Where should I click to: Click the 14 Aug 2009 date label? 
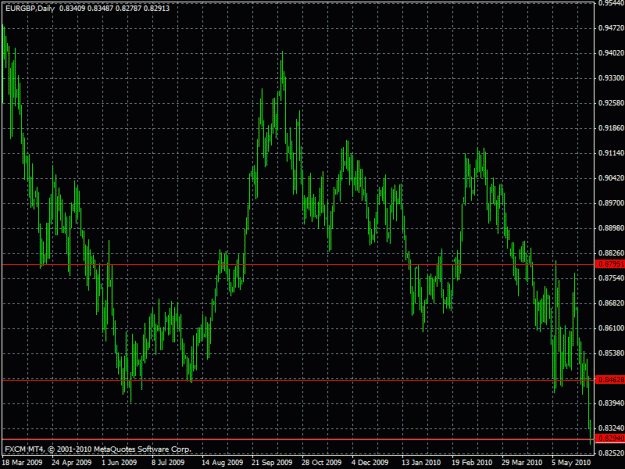222,462
